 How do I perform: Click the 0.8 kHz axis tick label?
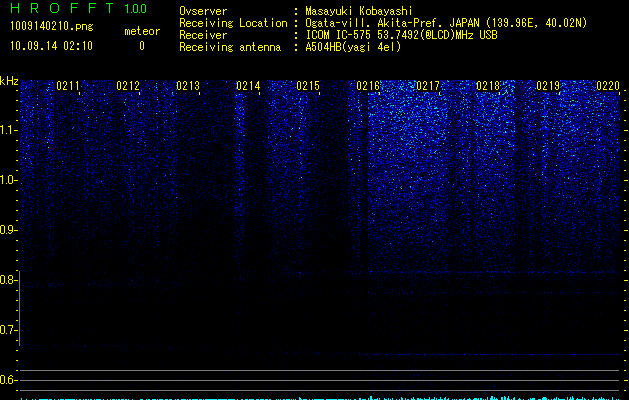tap(7, 280)
